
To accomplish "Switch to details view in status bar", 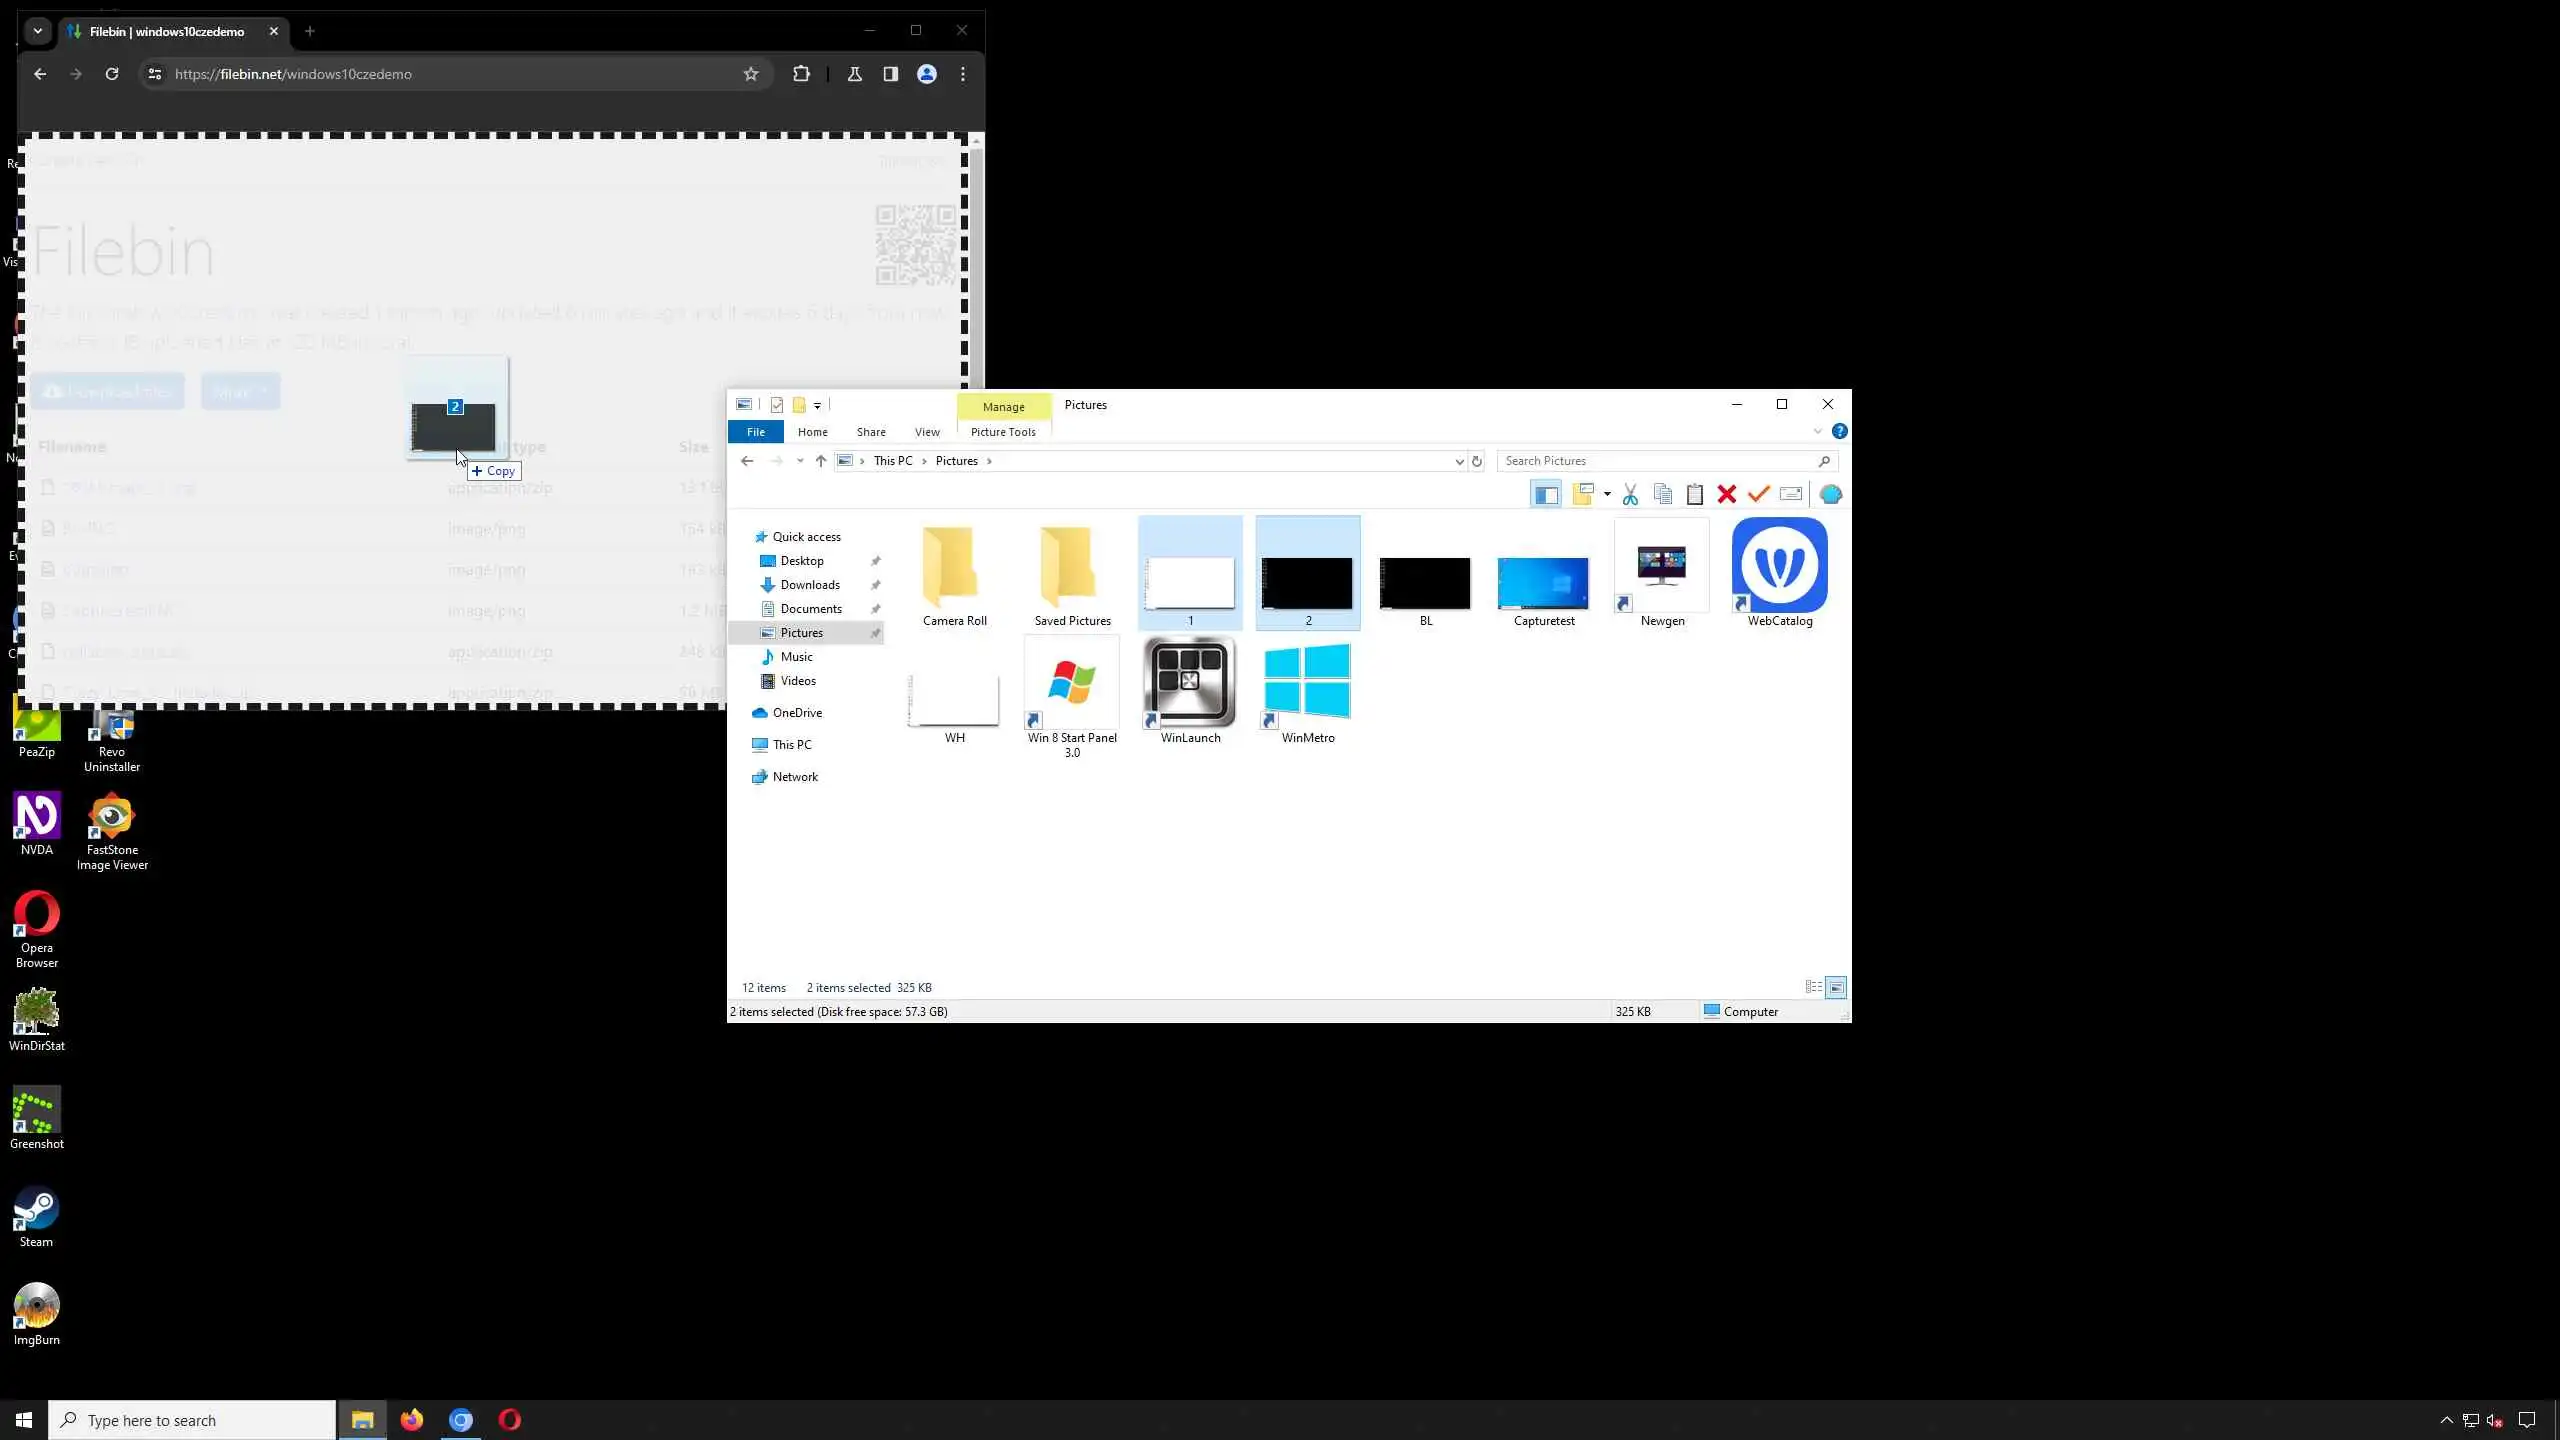I will [1813, 988].
